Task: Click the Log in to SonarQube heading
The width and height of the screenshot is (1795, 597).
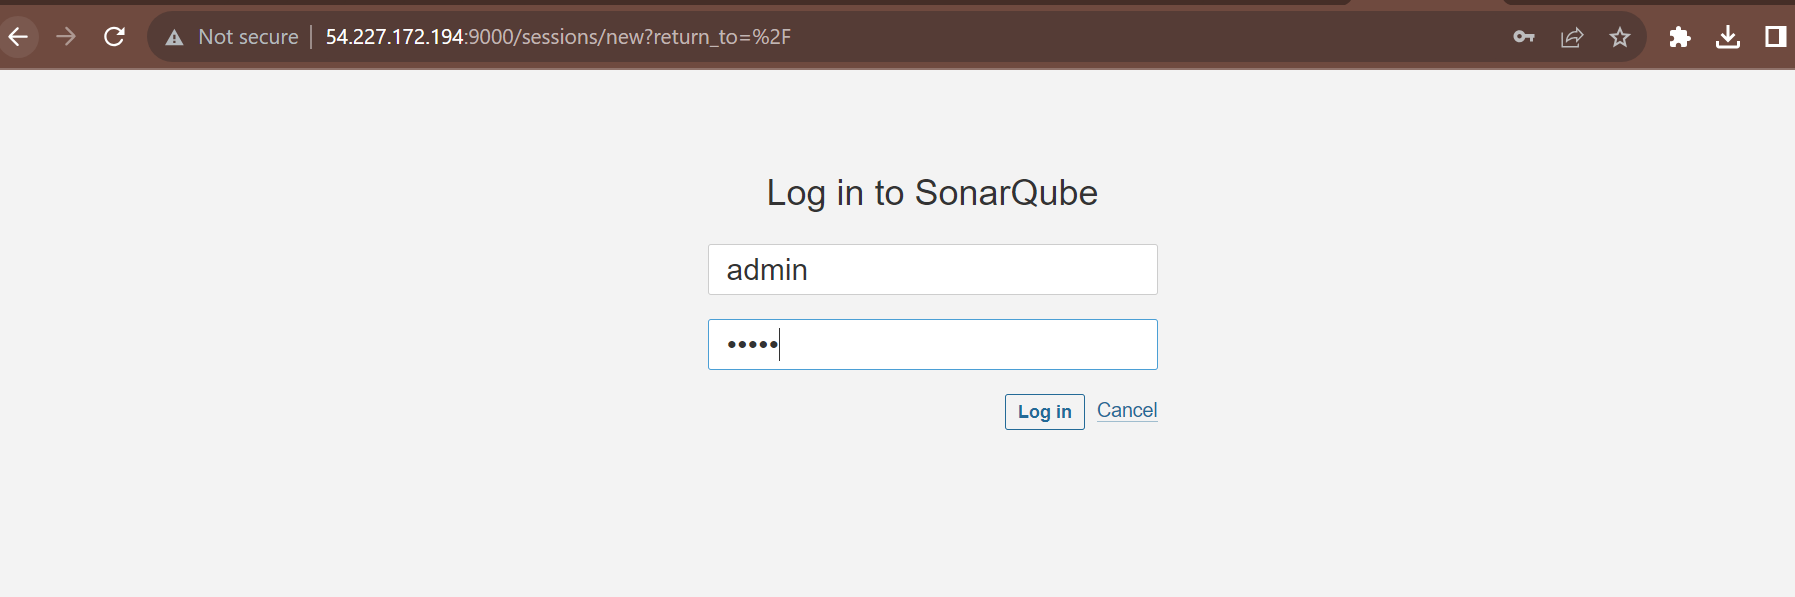Action: 932,192
